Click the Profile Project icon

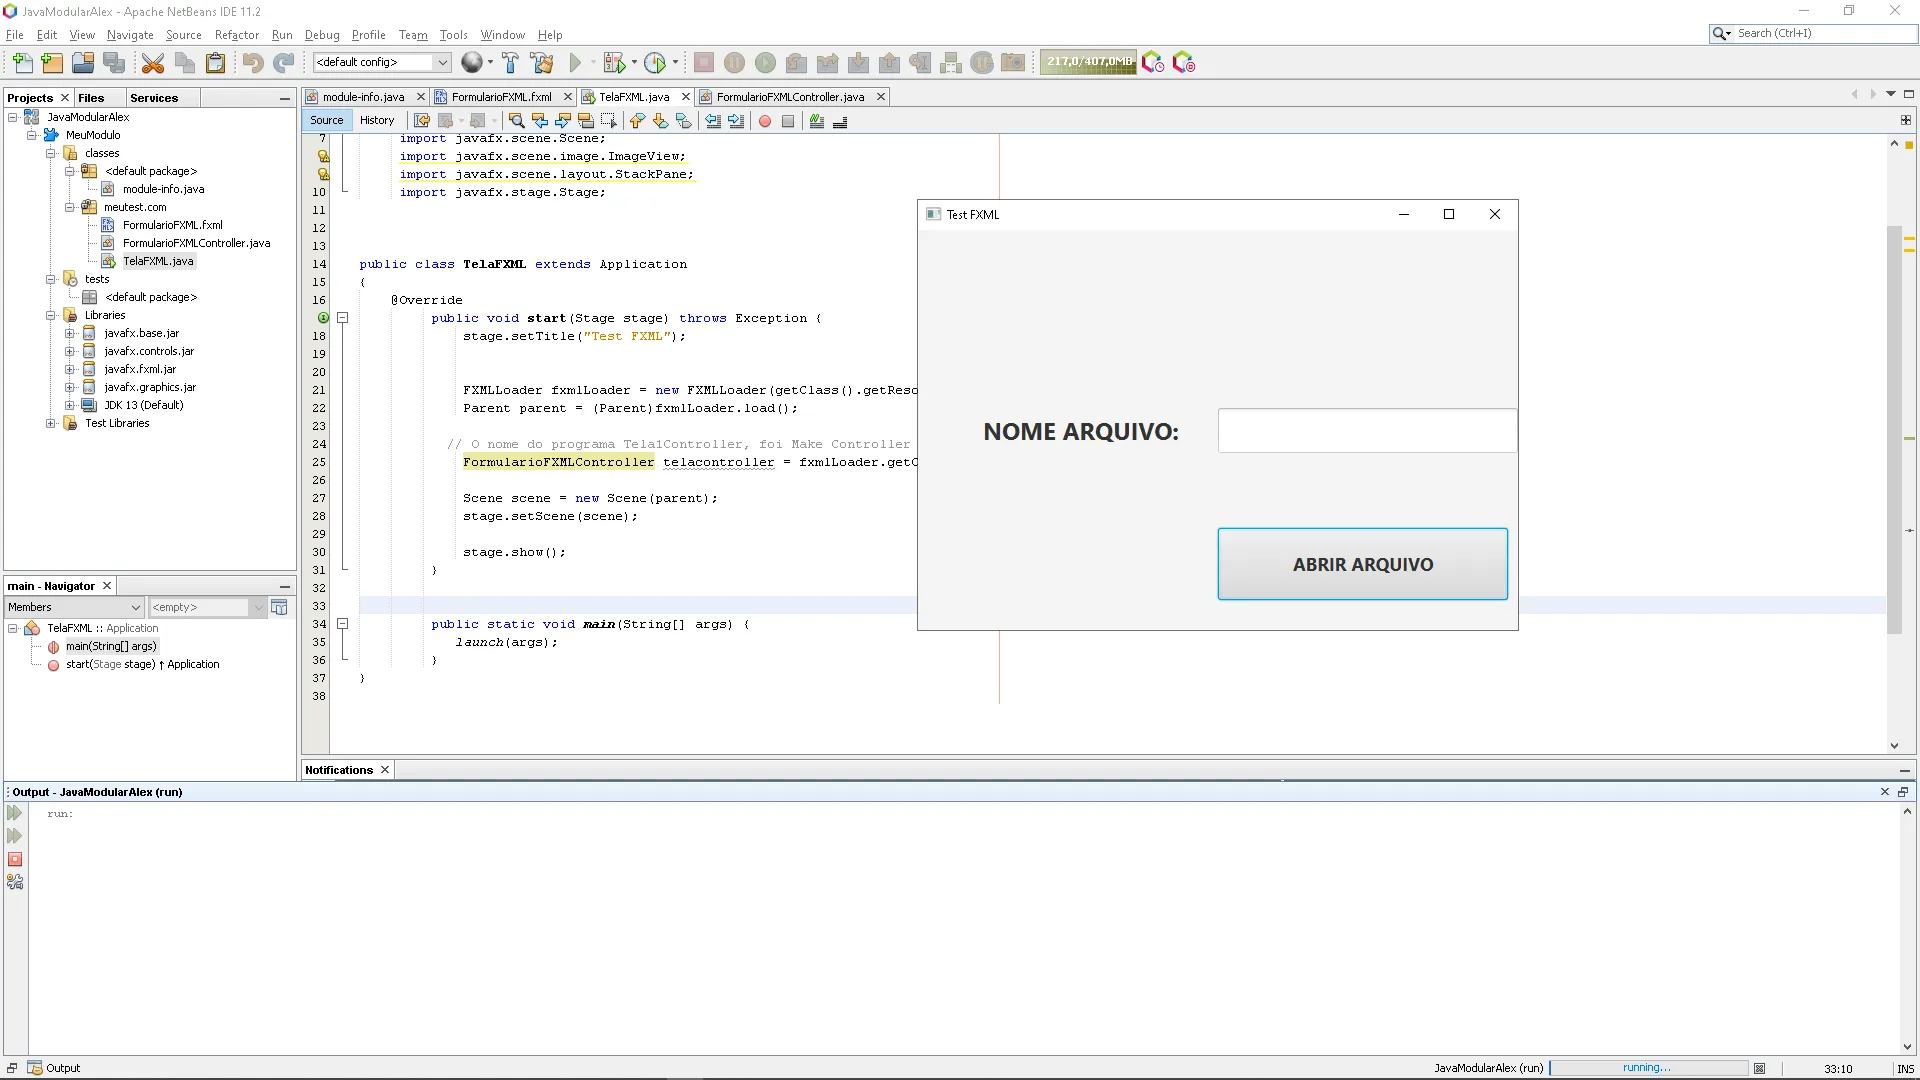tap(655, 63)
